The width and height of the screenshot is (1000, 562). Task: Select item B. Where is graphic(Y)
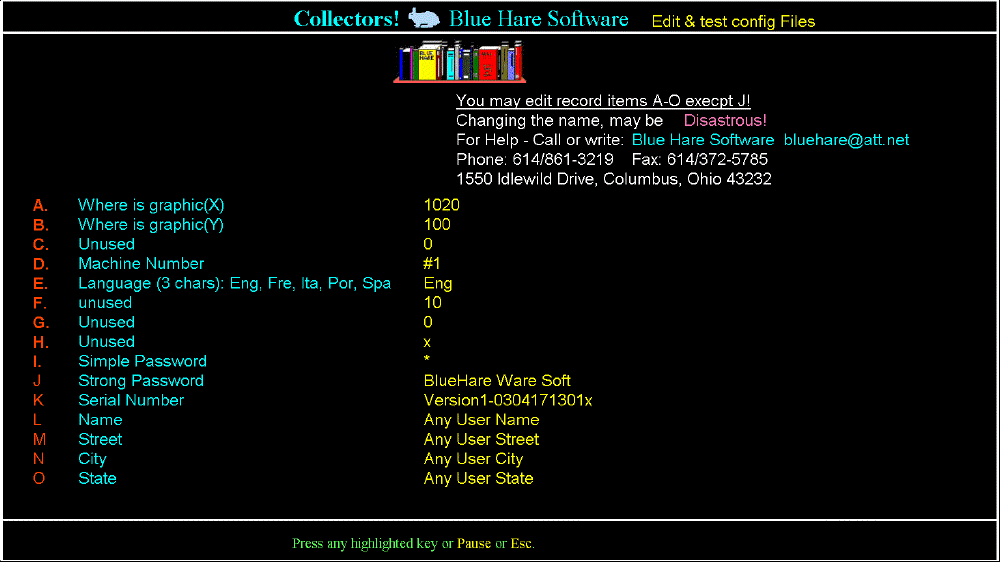(41, 225)
